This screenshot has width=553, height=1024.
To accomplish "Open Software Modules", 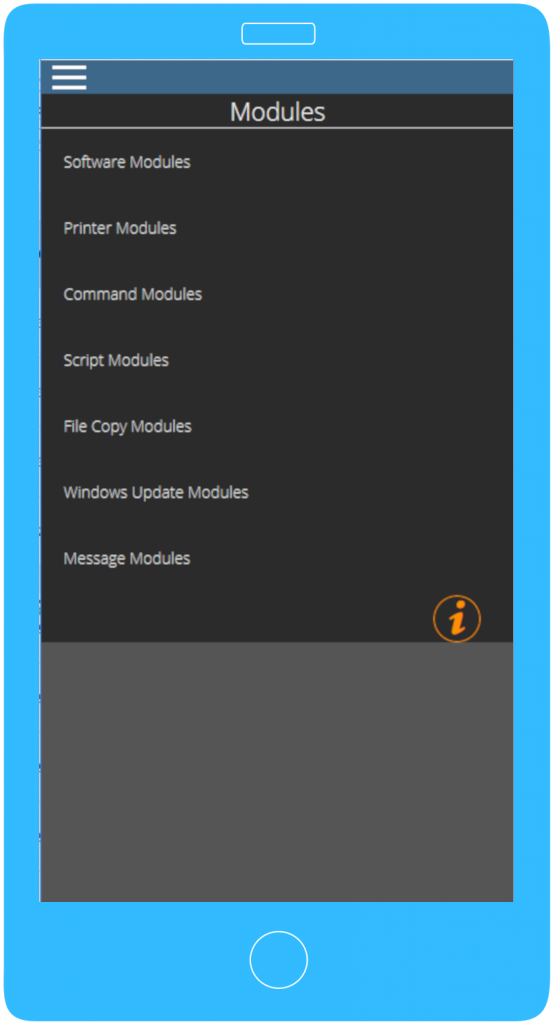I will 127,162.
